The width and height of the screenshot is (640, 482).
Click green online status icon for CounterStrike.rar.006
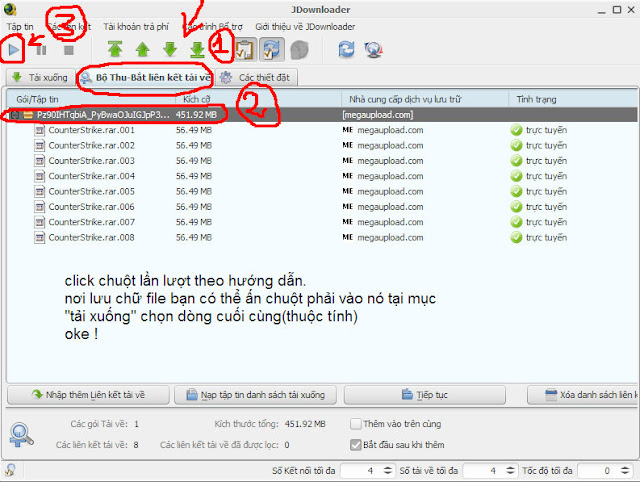click(x=516, y=207)
